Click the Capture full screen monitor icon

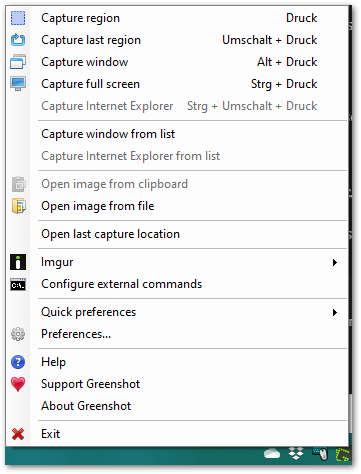(18, 84)
